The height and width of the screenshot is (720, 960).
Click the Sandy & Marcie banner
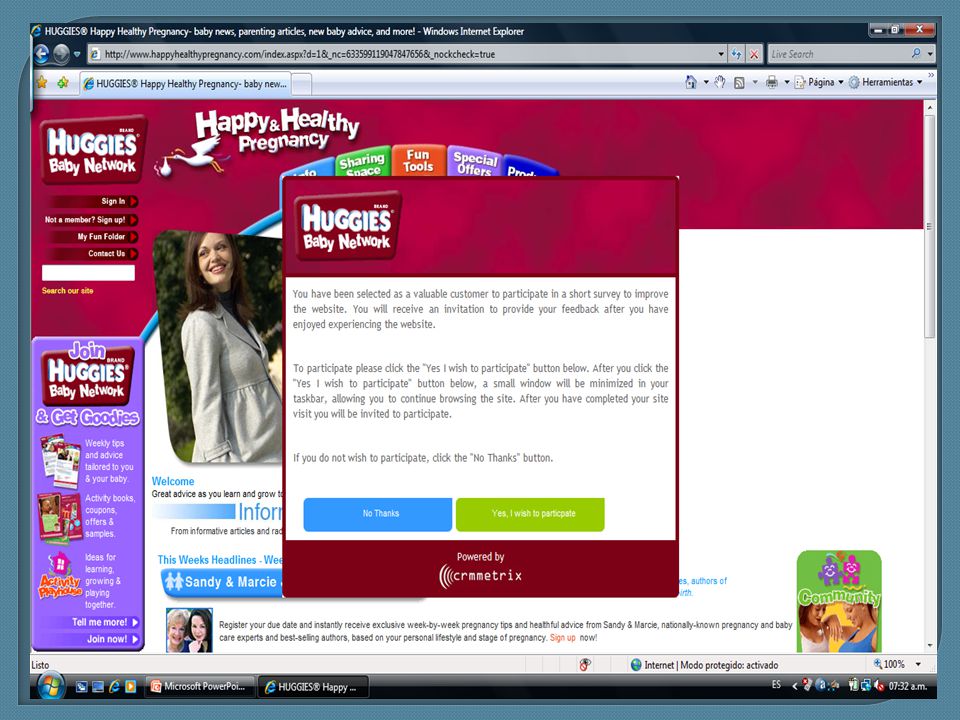tap(222, 582)
